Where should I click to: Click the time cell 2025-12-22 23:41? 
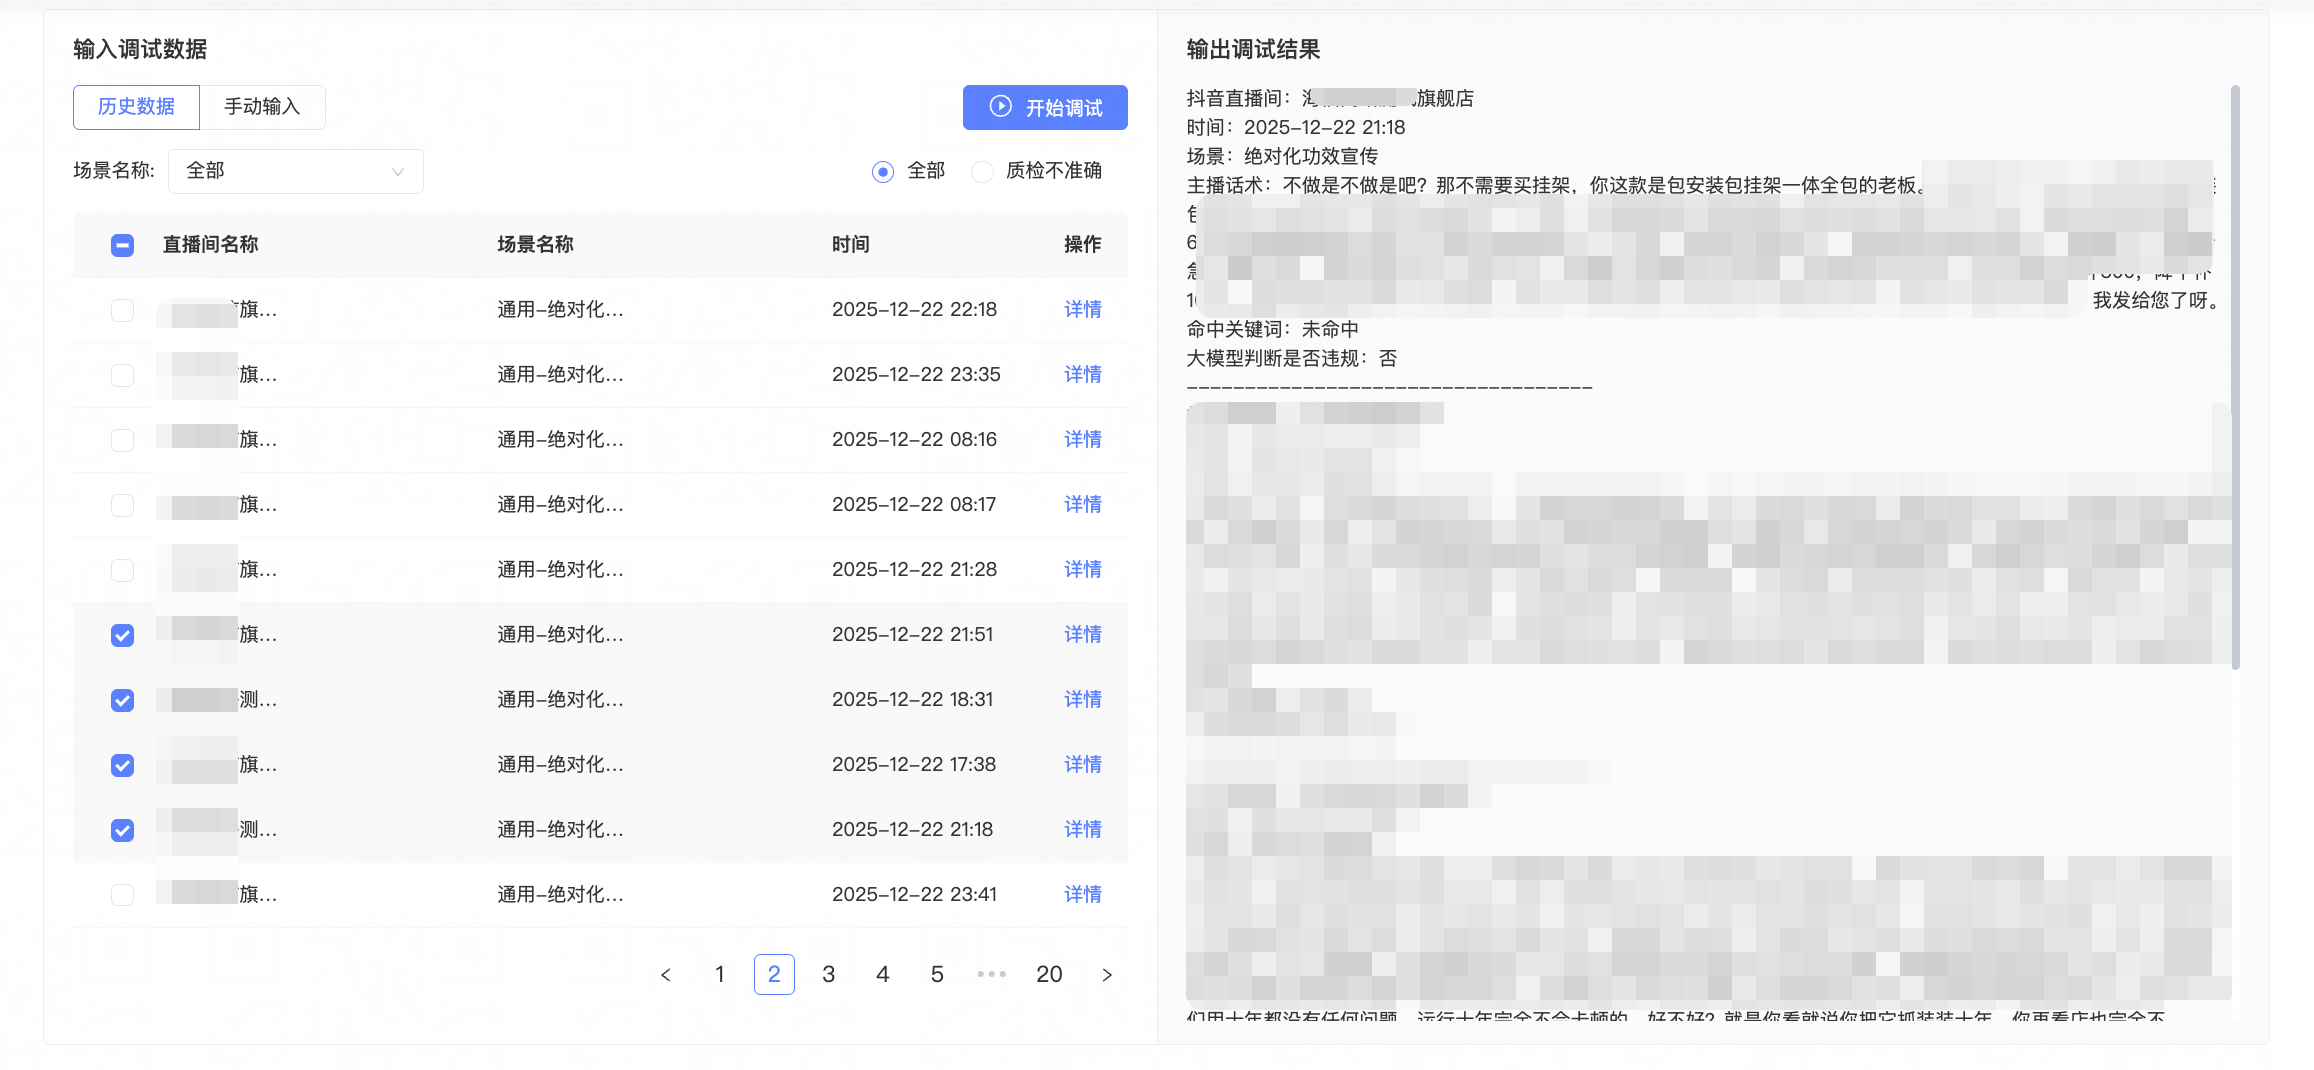[914, 895]
